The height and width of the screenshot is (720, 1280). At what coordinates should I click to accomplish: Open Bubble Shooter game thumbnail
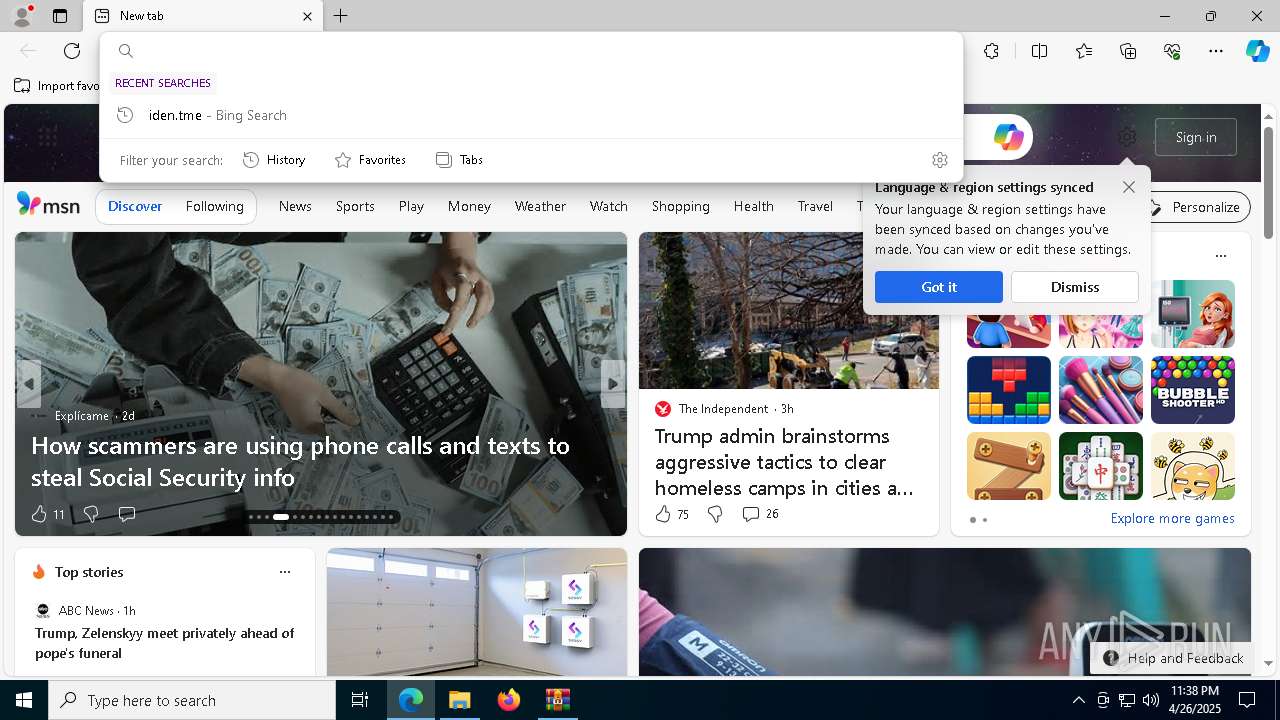tap(1193, 390)
